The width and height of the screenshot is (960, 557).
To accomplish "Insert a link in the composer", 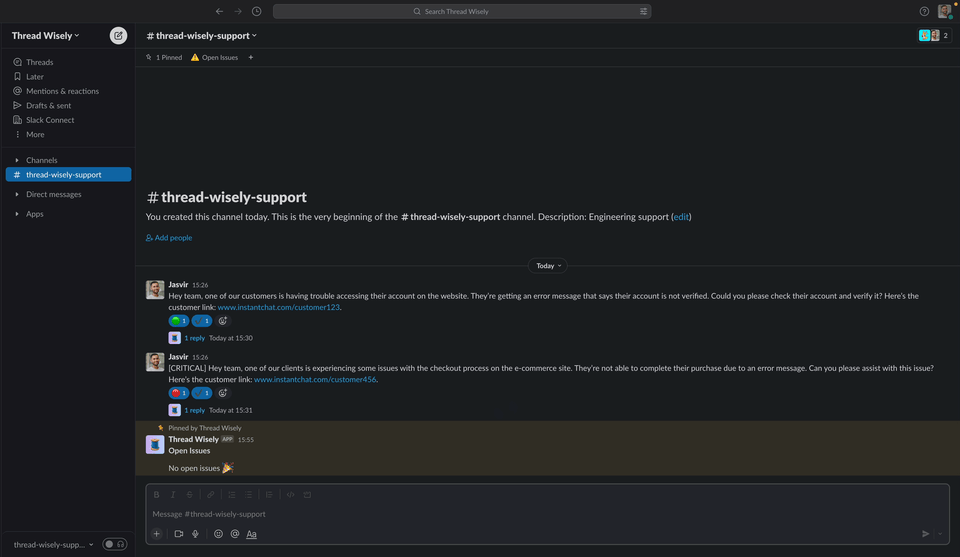I will pos(211,495).
